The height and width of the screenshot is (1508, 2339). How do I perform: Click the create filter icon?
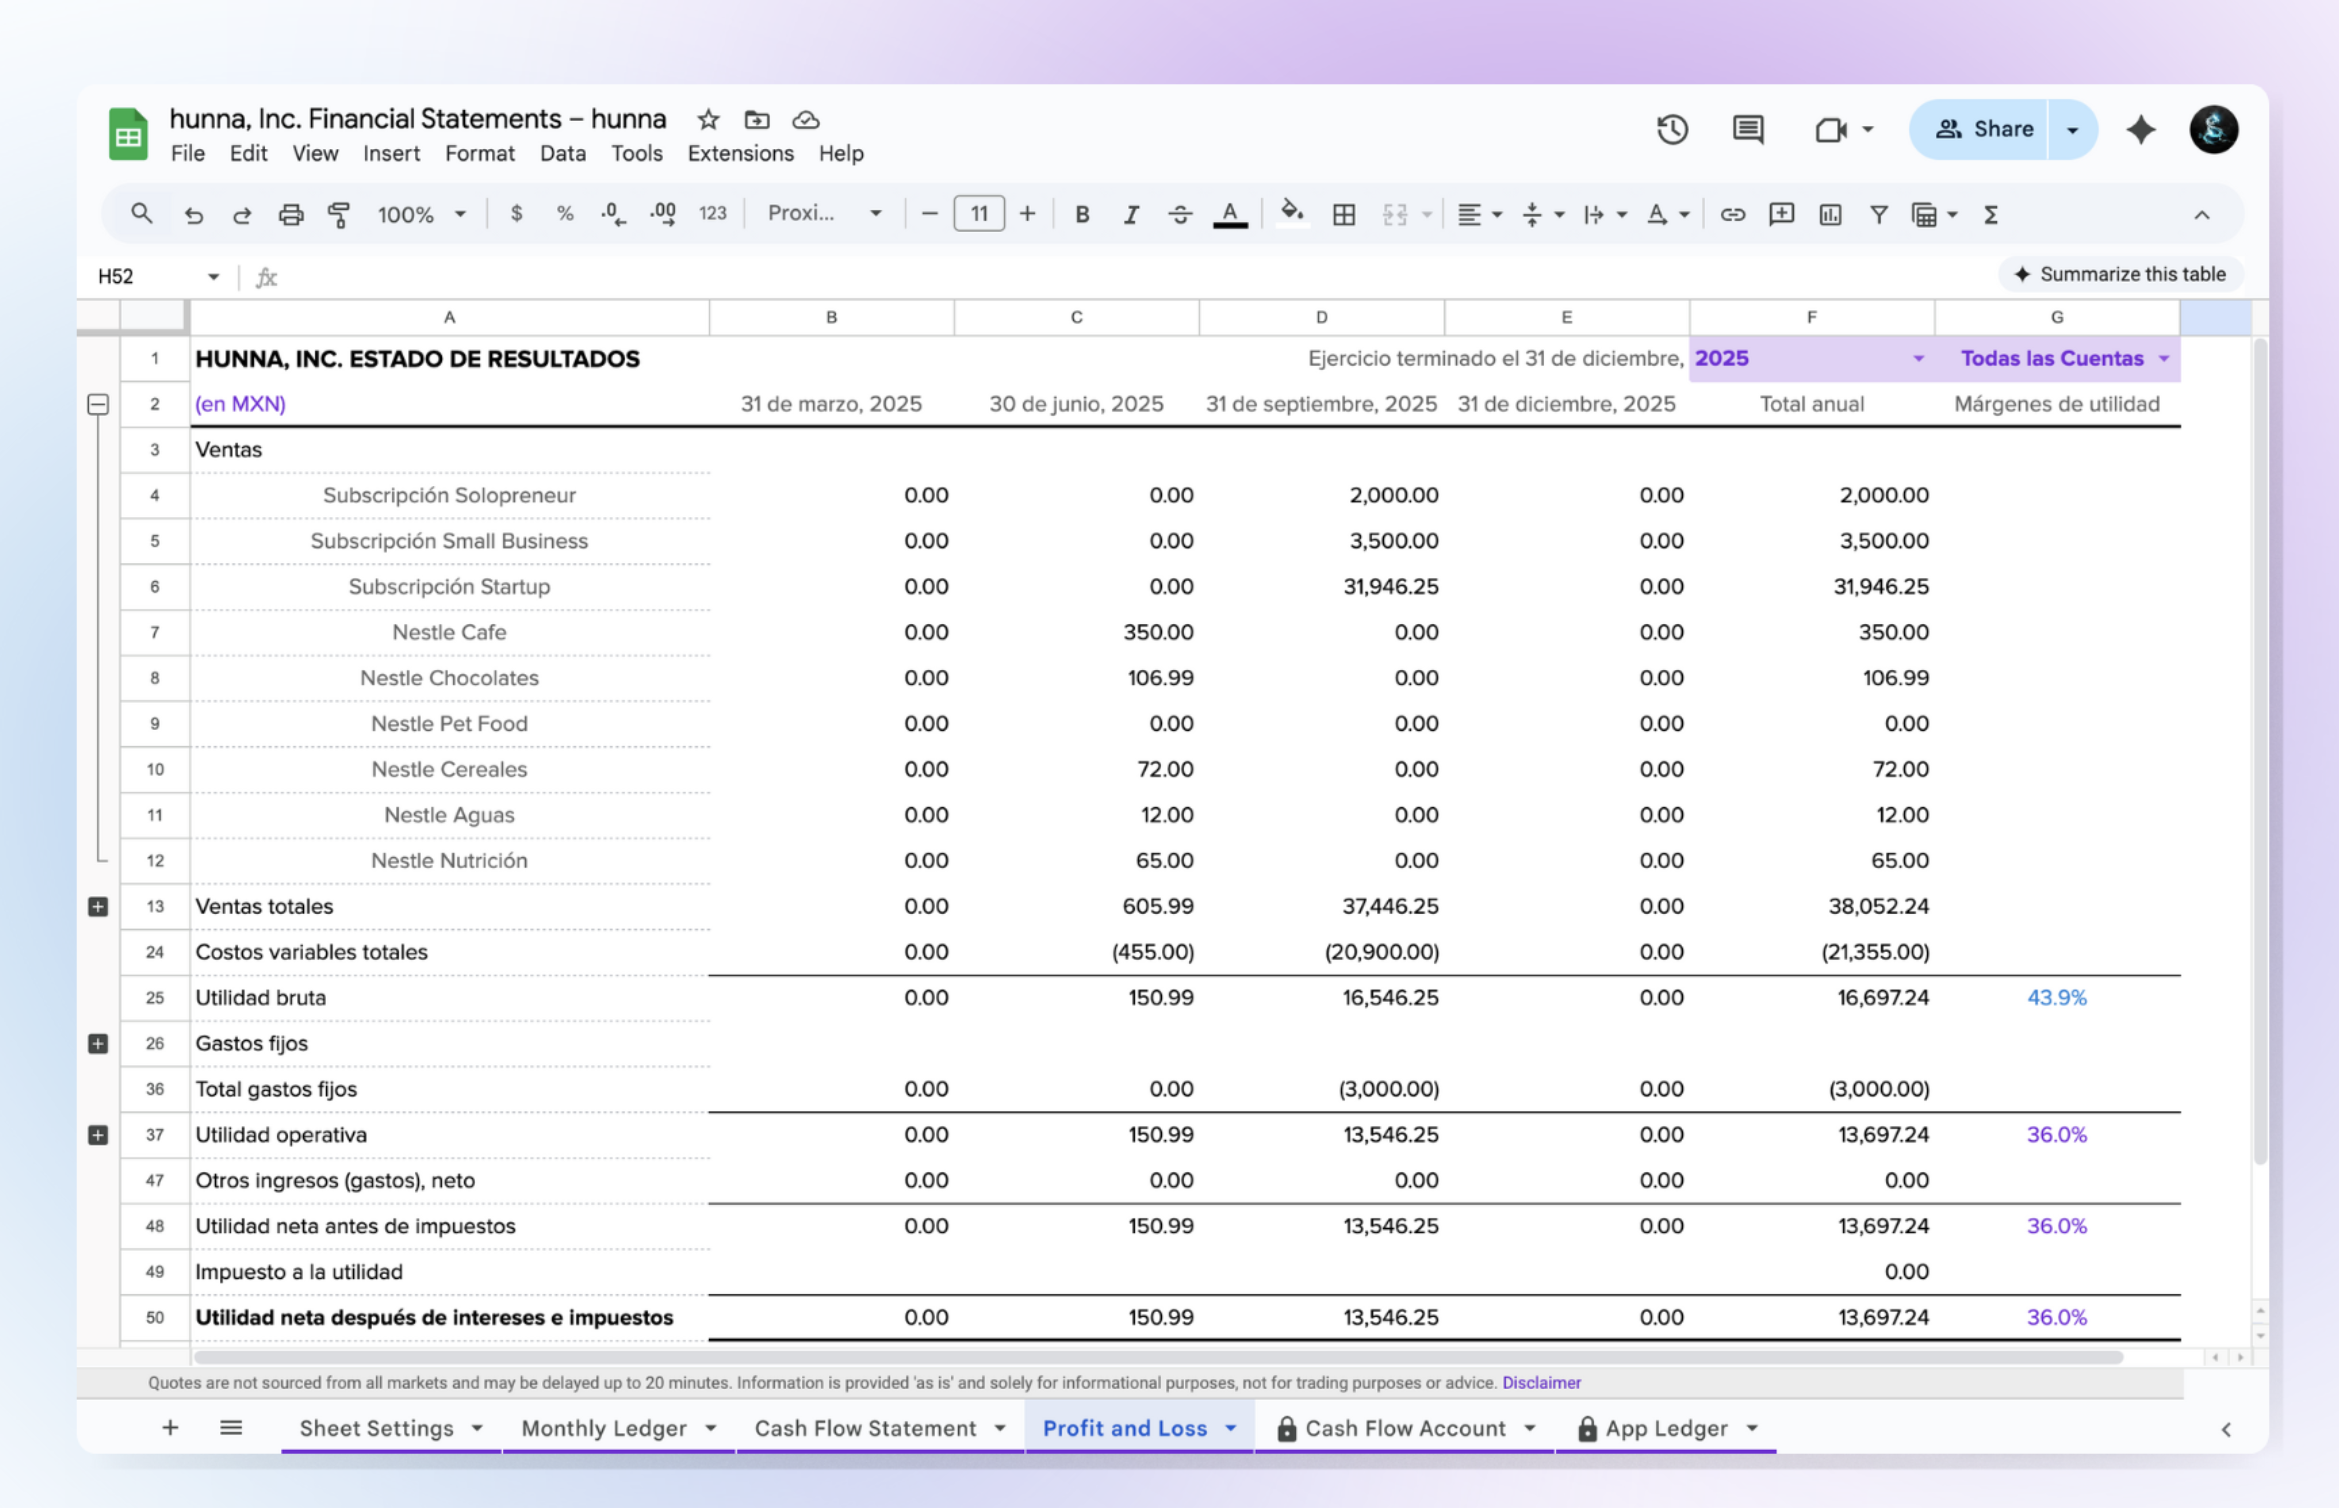click(x=1878, y=214)
